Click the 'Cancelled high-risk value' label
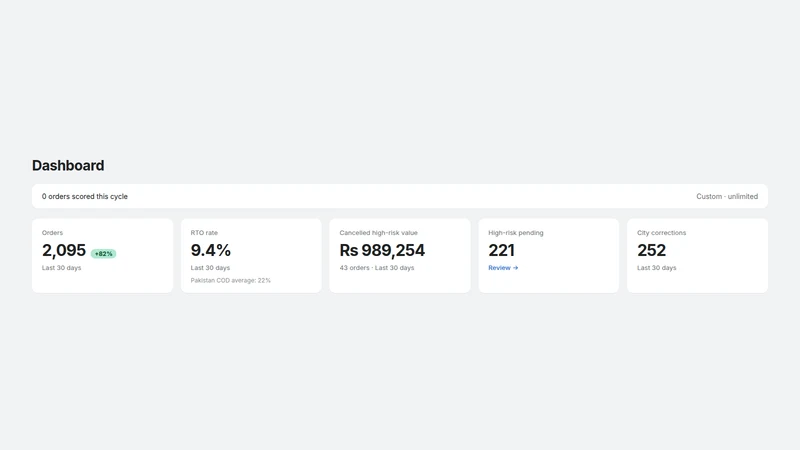This screenshot has height=450, width=800. (x=379, y=233)
